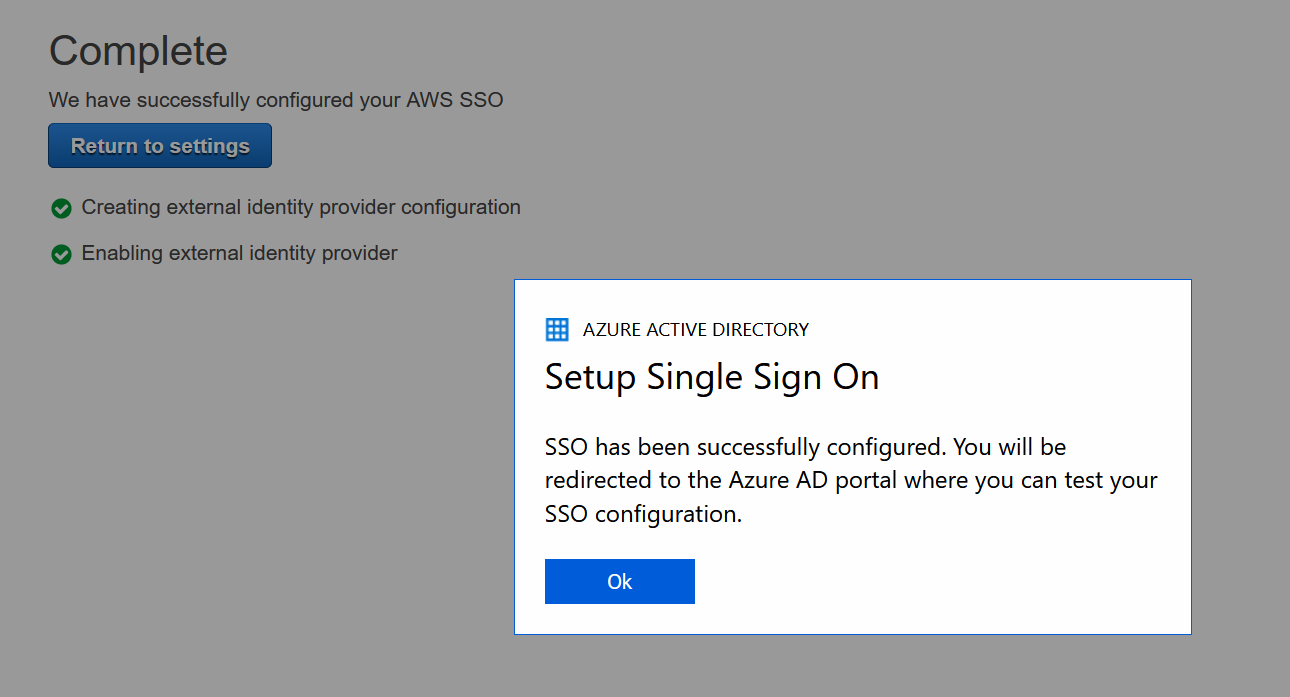Screen dimensions: 1290x697
Task: Click the final SSO configuration. line in dialog
Action: [644, 514]
